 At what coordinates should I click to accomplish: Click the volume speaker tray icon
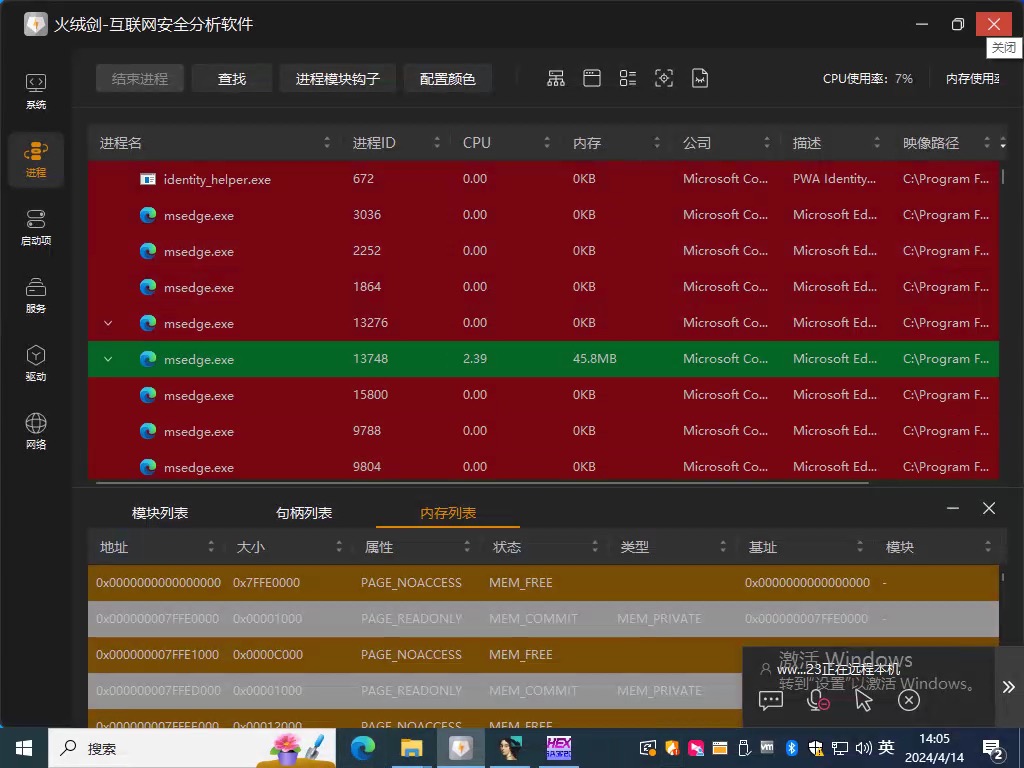863,748
